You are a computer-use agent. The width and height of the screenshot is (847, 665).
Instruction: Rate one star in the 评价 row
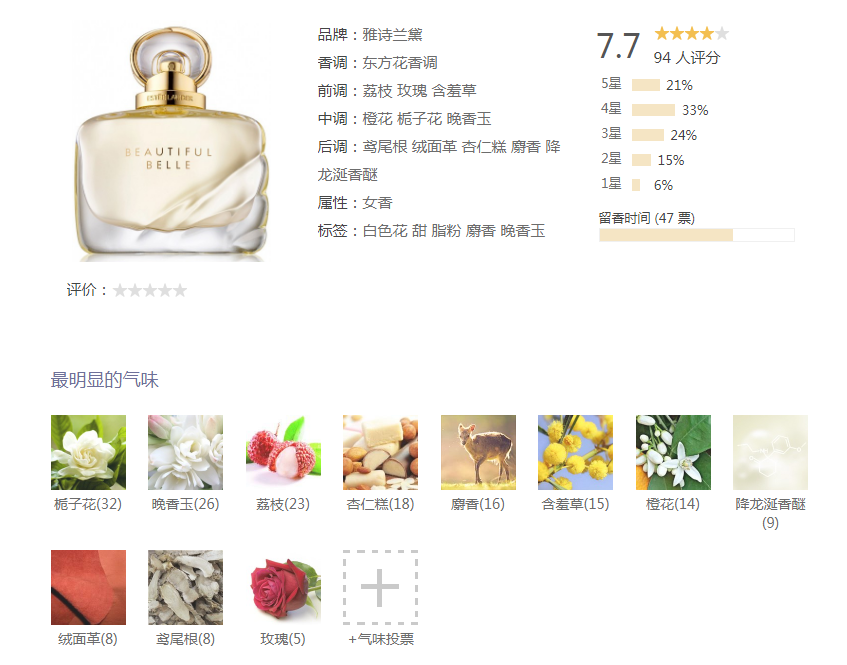[x=120, y=291]
